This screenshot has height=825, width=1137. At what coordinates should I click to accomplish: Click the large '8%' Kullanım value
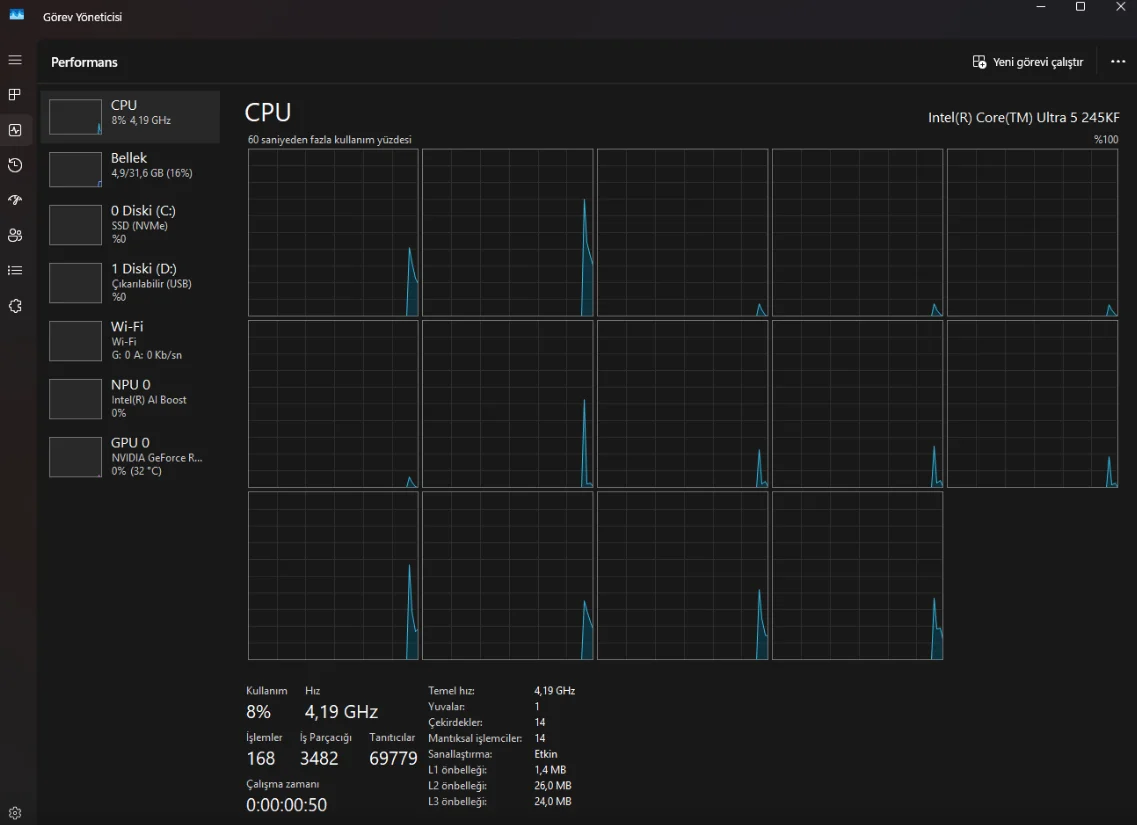click(x=258, y=712)
